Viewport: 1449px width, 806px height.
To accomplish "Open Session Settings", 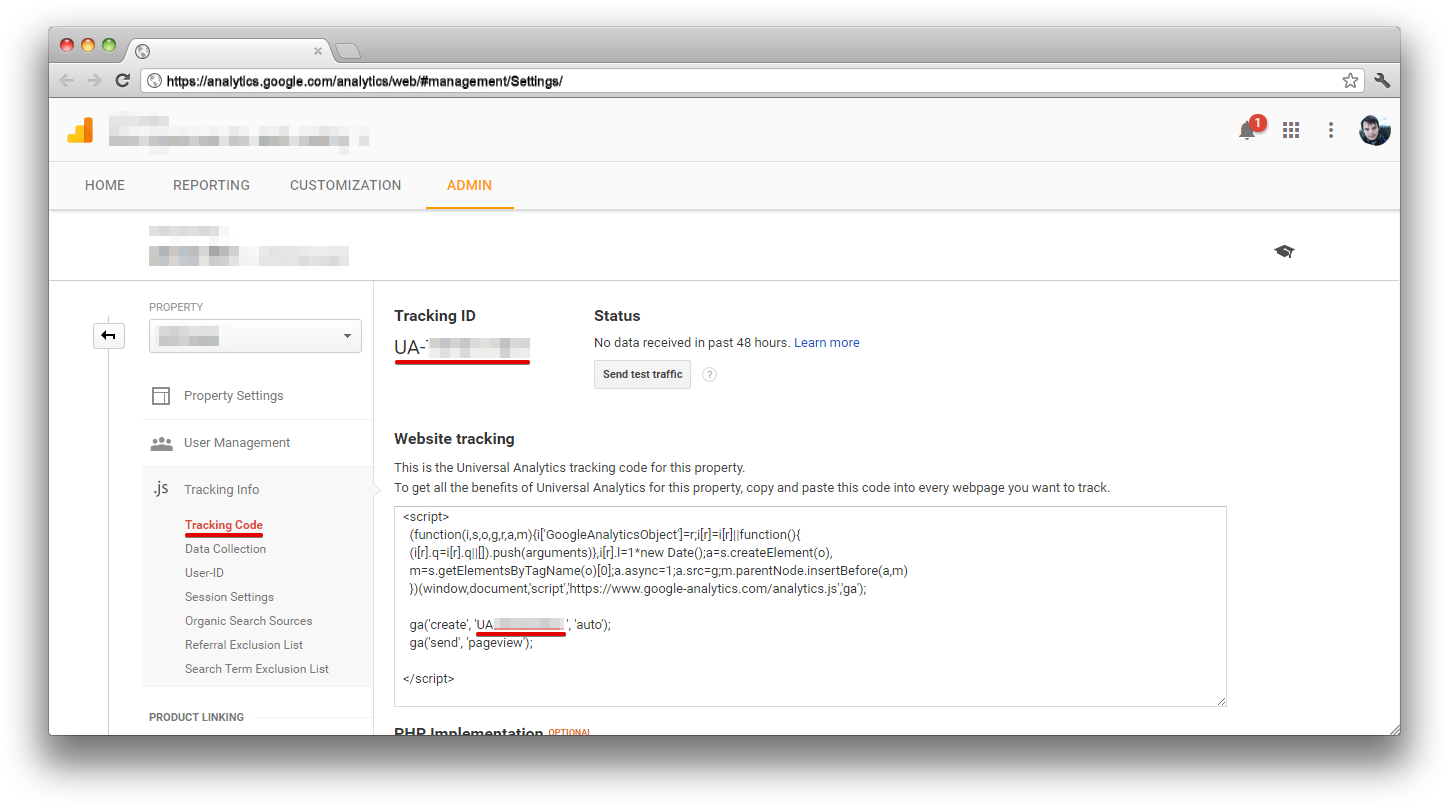I will [x=229, y=597].
